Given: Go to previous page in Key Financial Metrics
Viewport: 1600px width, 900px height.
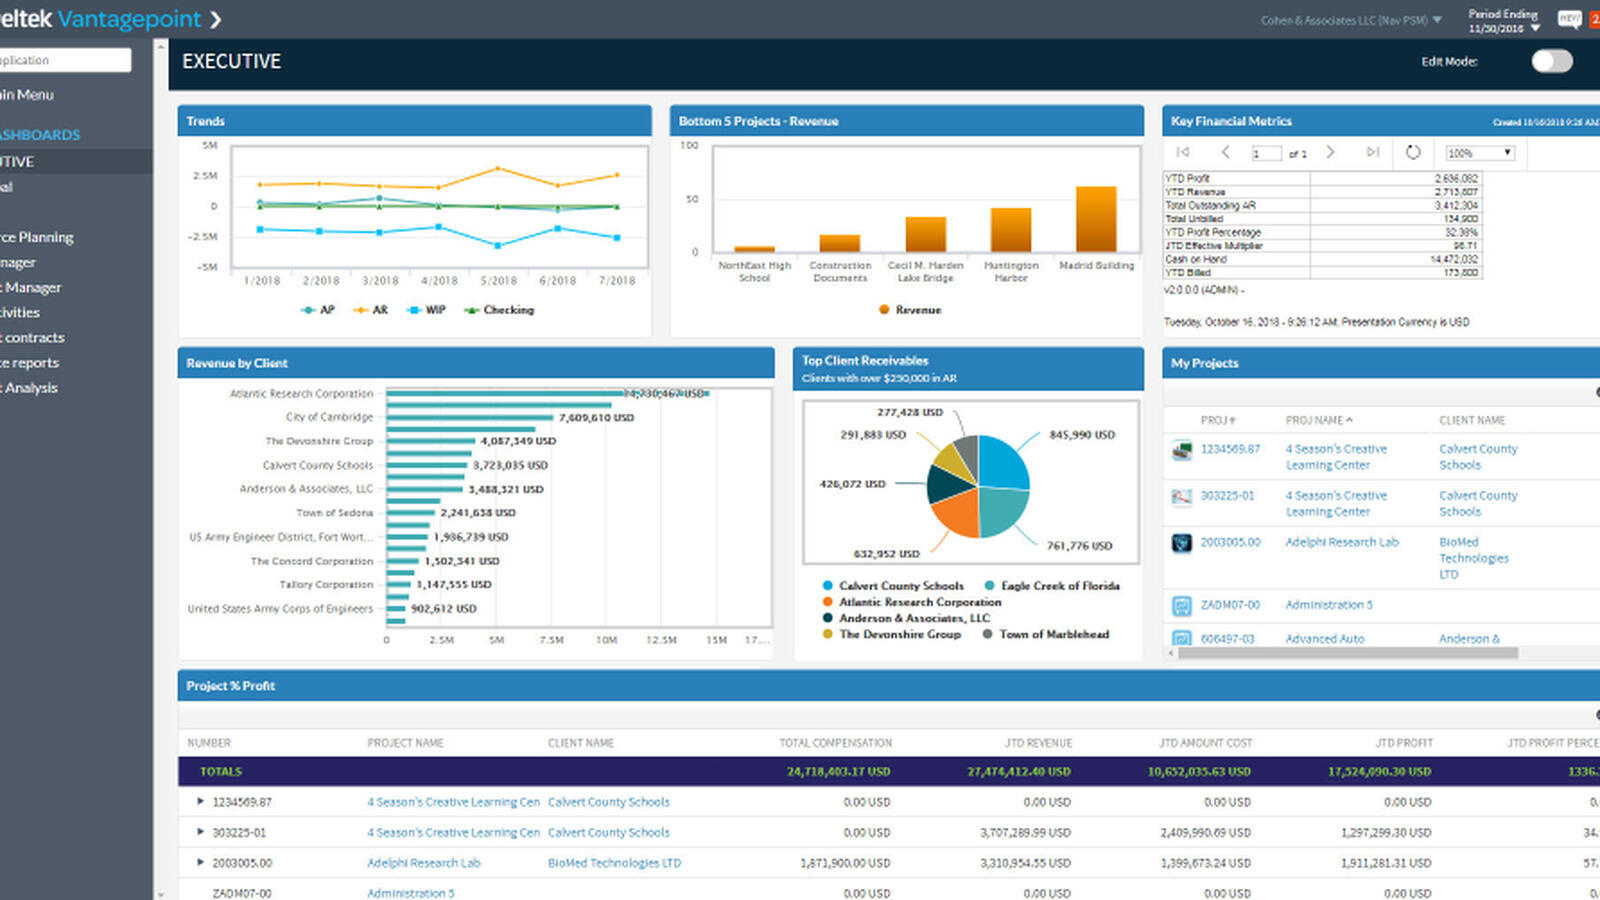Looking at the screenshot, I should (x=1226, y=152).
